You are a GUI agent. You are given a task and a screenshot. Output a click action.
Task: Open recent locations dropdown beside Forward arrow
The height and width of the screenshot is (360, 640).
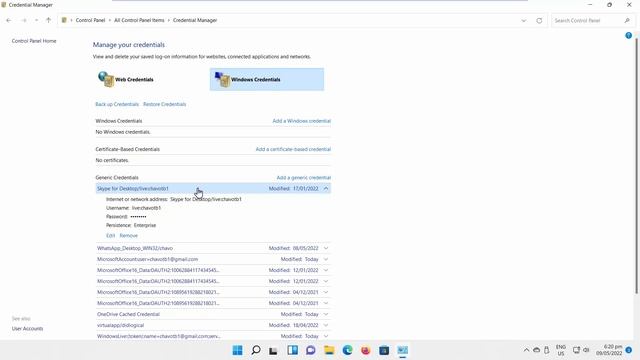click(x=36, y=20)
